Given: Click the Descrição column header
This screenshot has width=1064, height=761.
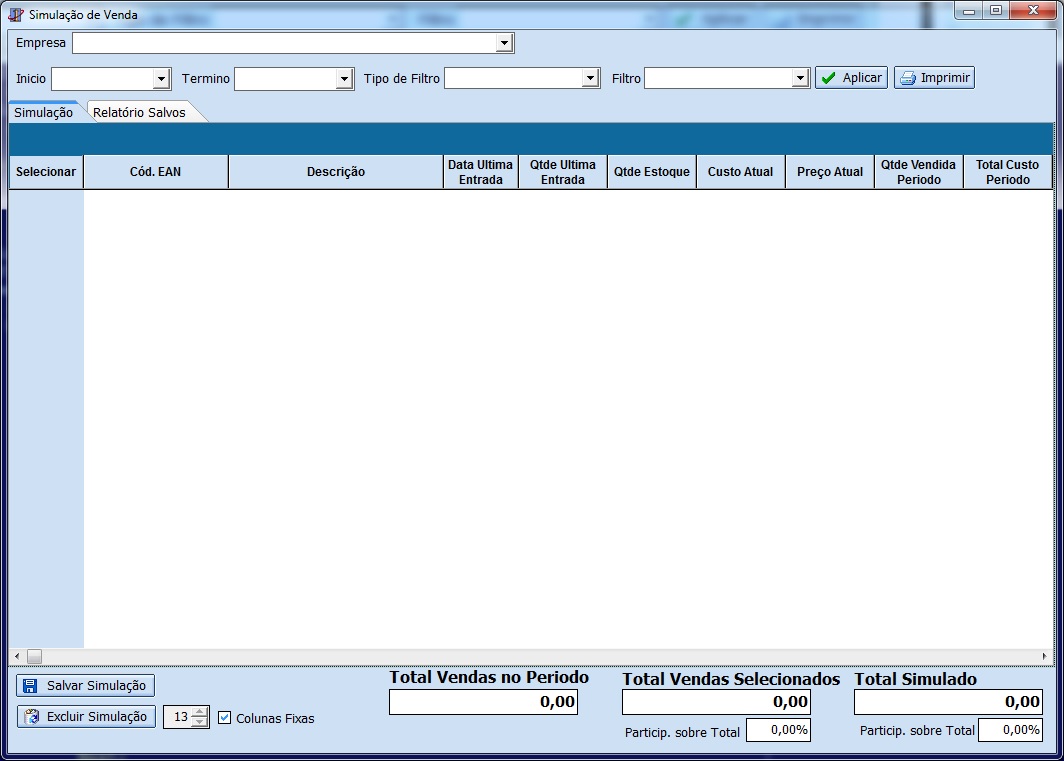Looking at the screenshot, I should click(335, 172).
